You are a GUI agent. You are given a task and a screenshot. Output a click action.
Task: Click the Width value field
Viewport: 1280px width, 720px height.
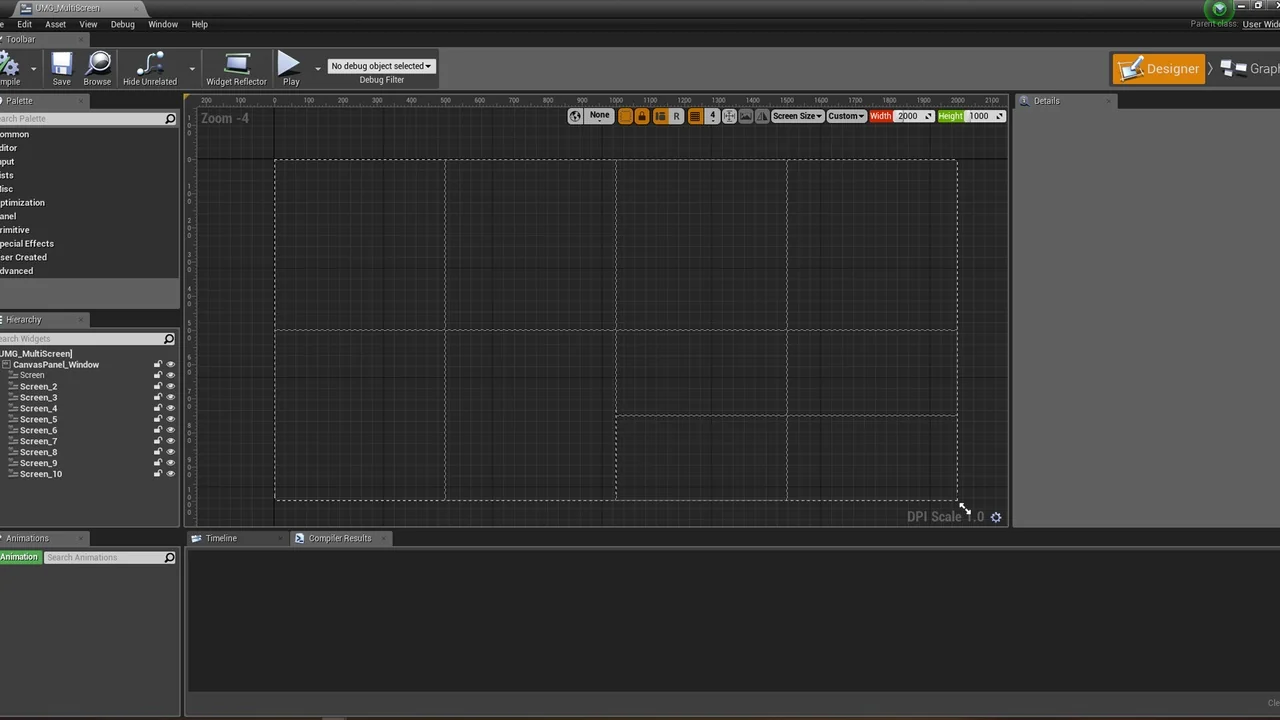(x=908, y=115)
